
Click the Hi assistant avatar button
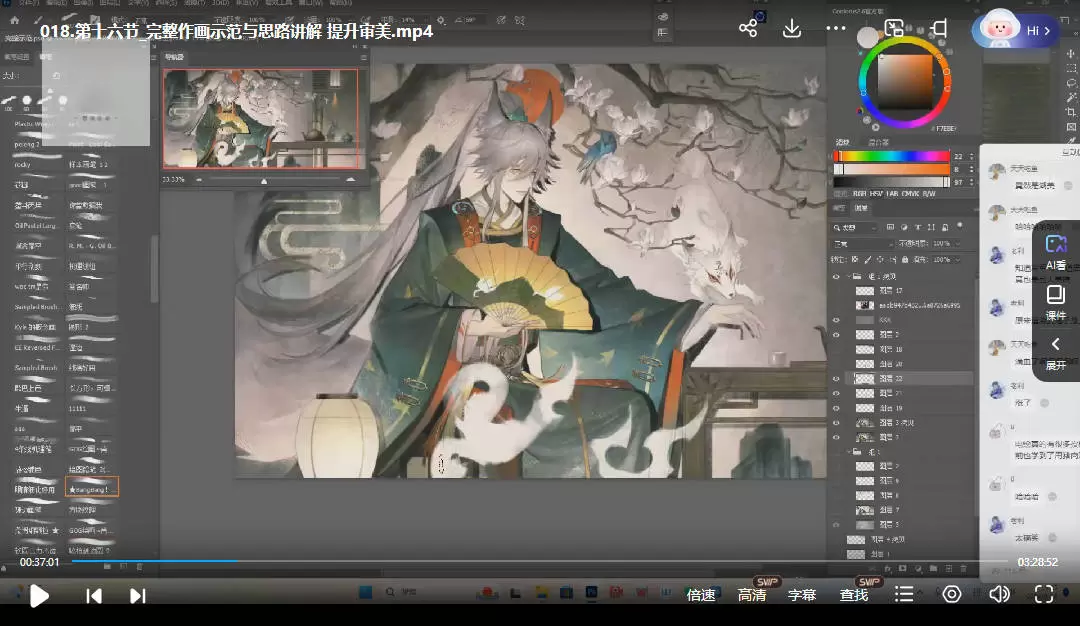[1015, 30]
